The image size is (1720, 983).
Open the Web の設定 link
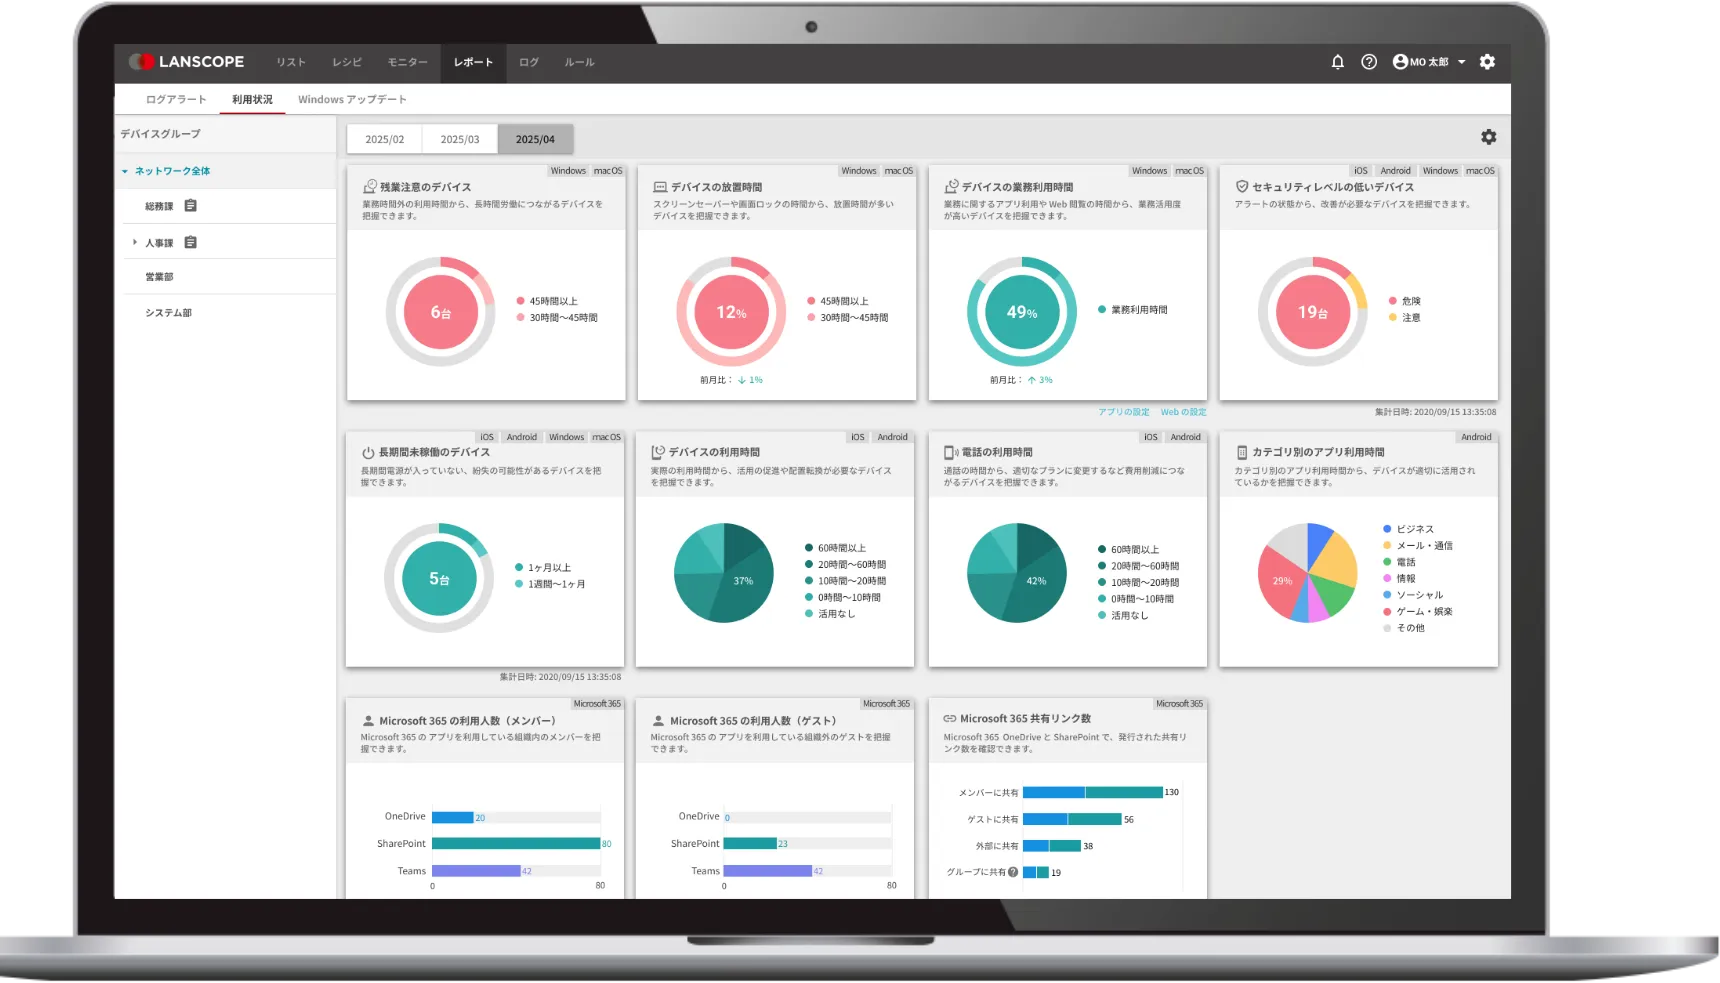point(1183,411)
